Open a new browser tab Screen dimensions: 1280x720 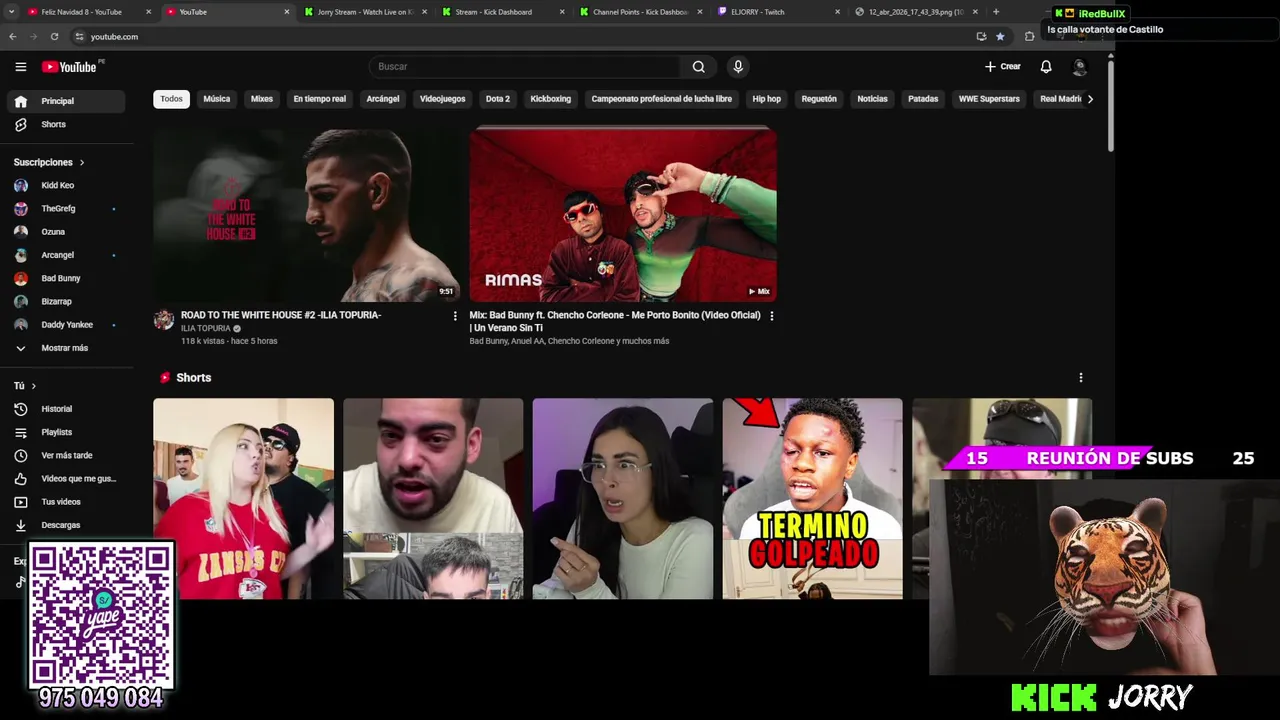996,12
